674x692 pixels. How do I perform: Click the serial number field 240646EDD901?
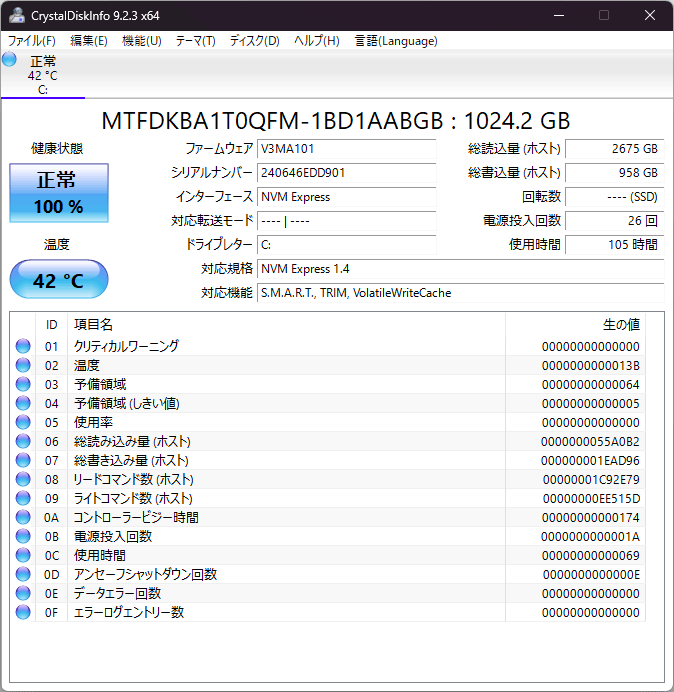tap(346, 173)
